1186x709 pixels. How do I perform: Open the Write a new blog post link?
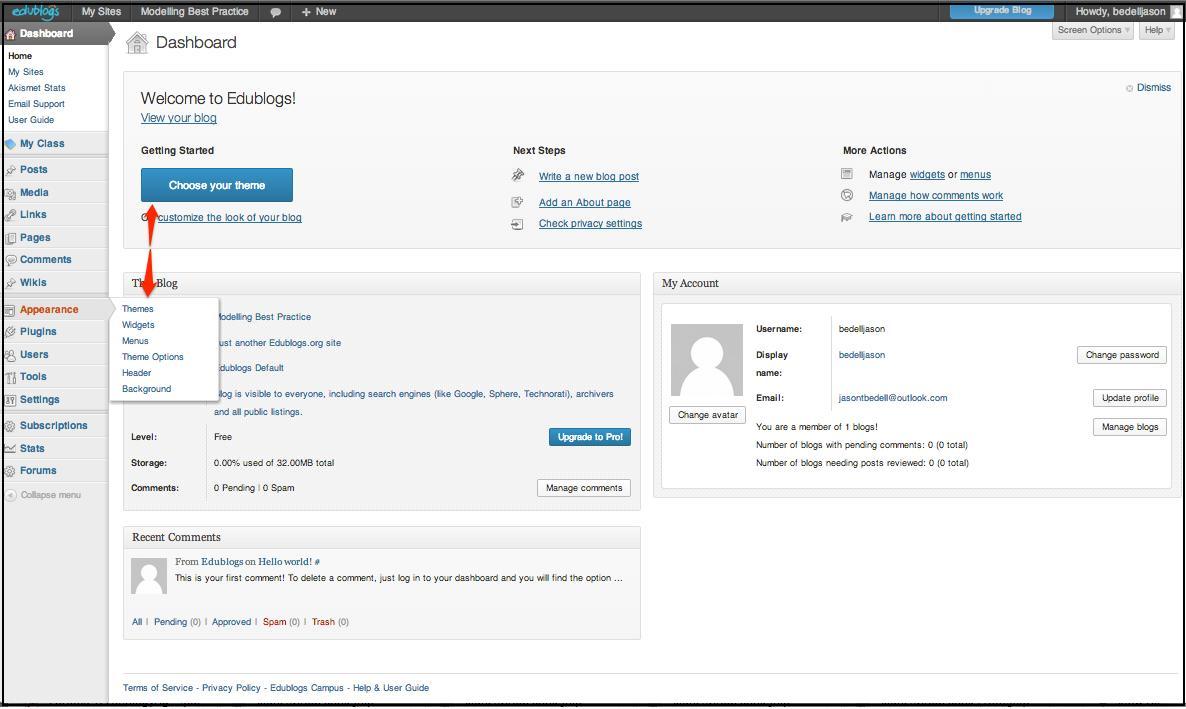coord(588,176)
